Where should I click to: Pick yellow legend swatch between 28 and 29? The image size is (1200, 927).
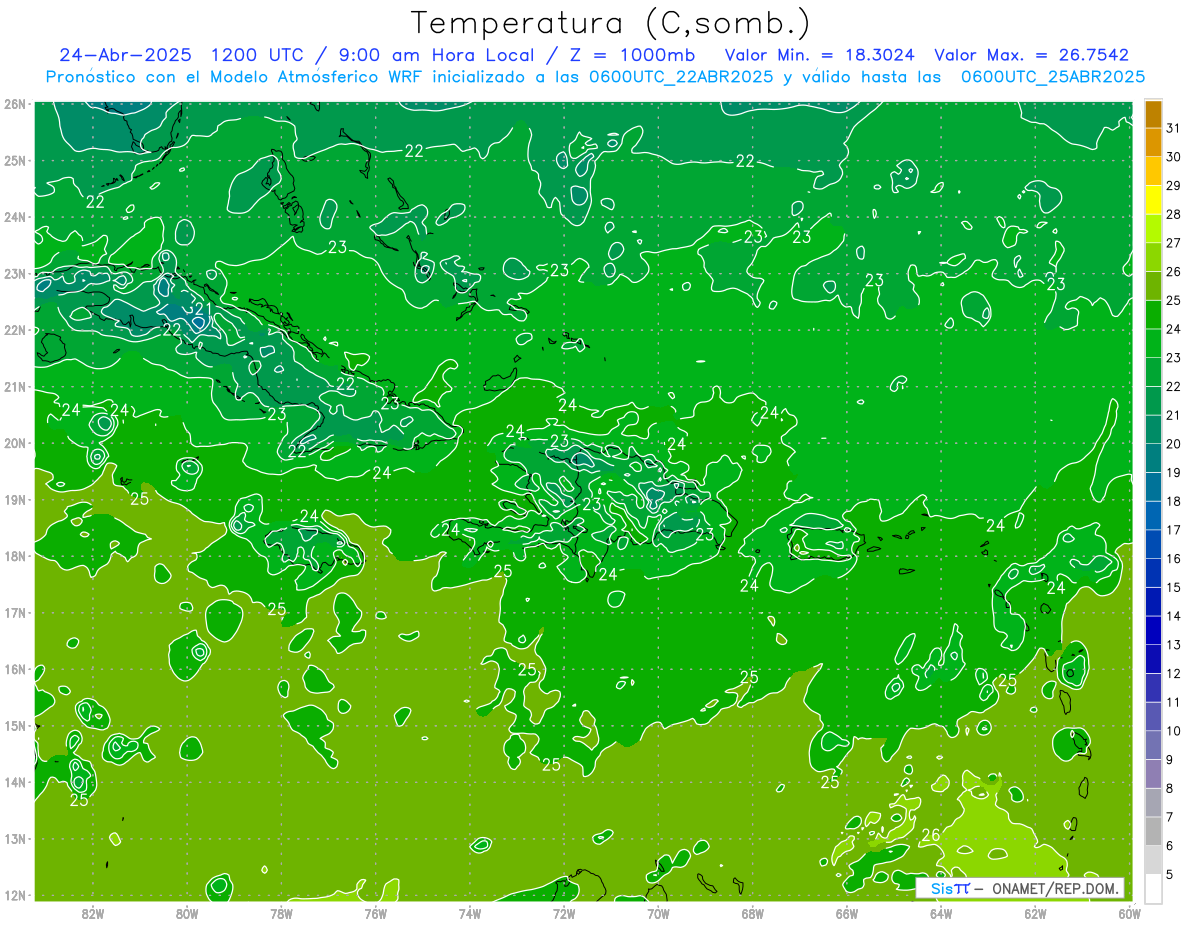click(x=1152, y=200)
